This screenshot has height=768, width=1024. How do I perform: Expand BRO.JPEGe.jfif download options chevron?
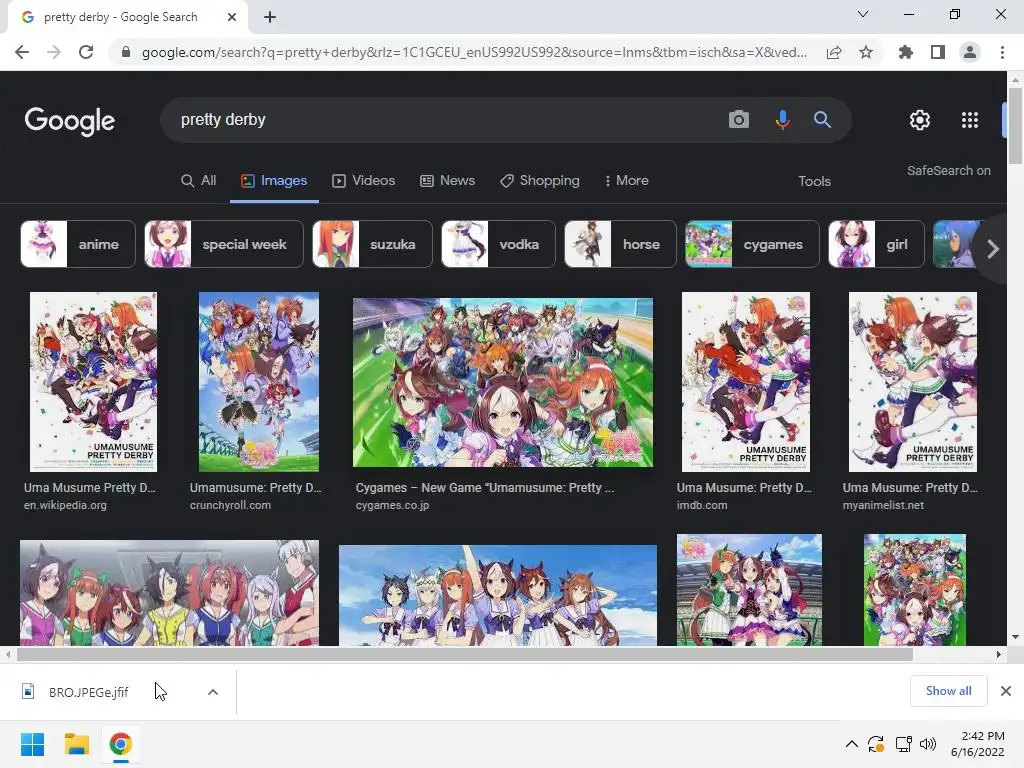click(x=213, y=692)
